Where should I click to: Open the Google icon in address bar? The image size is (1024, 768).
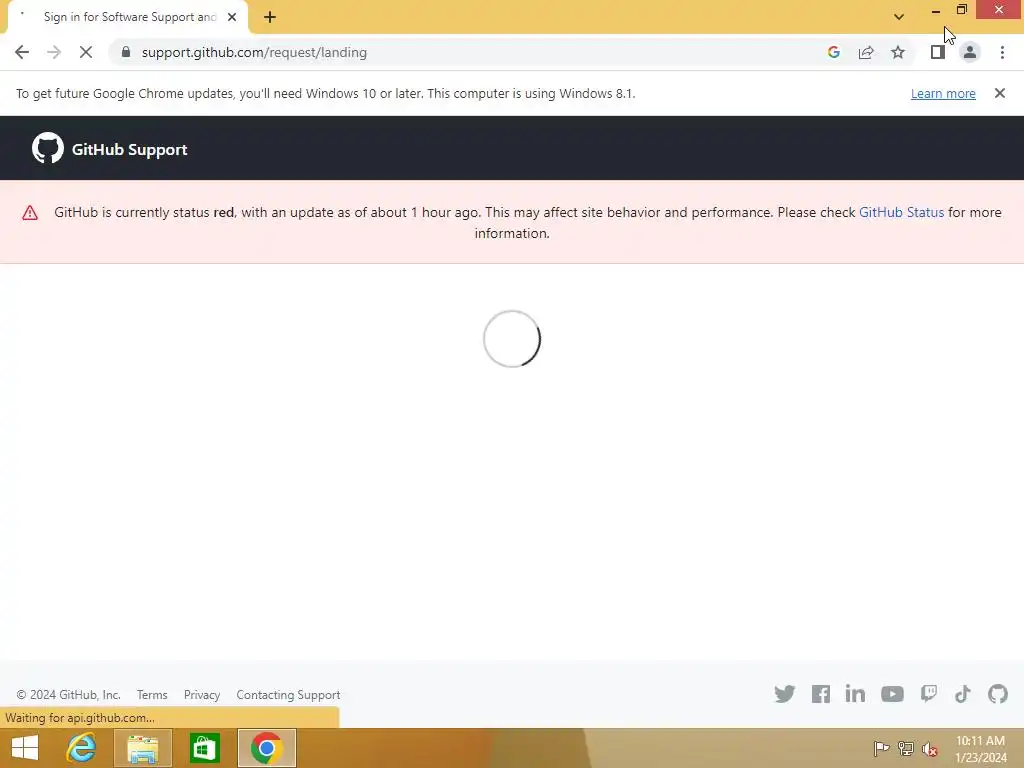[x=833, y=52]
